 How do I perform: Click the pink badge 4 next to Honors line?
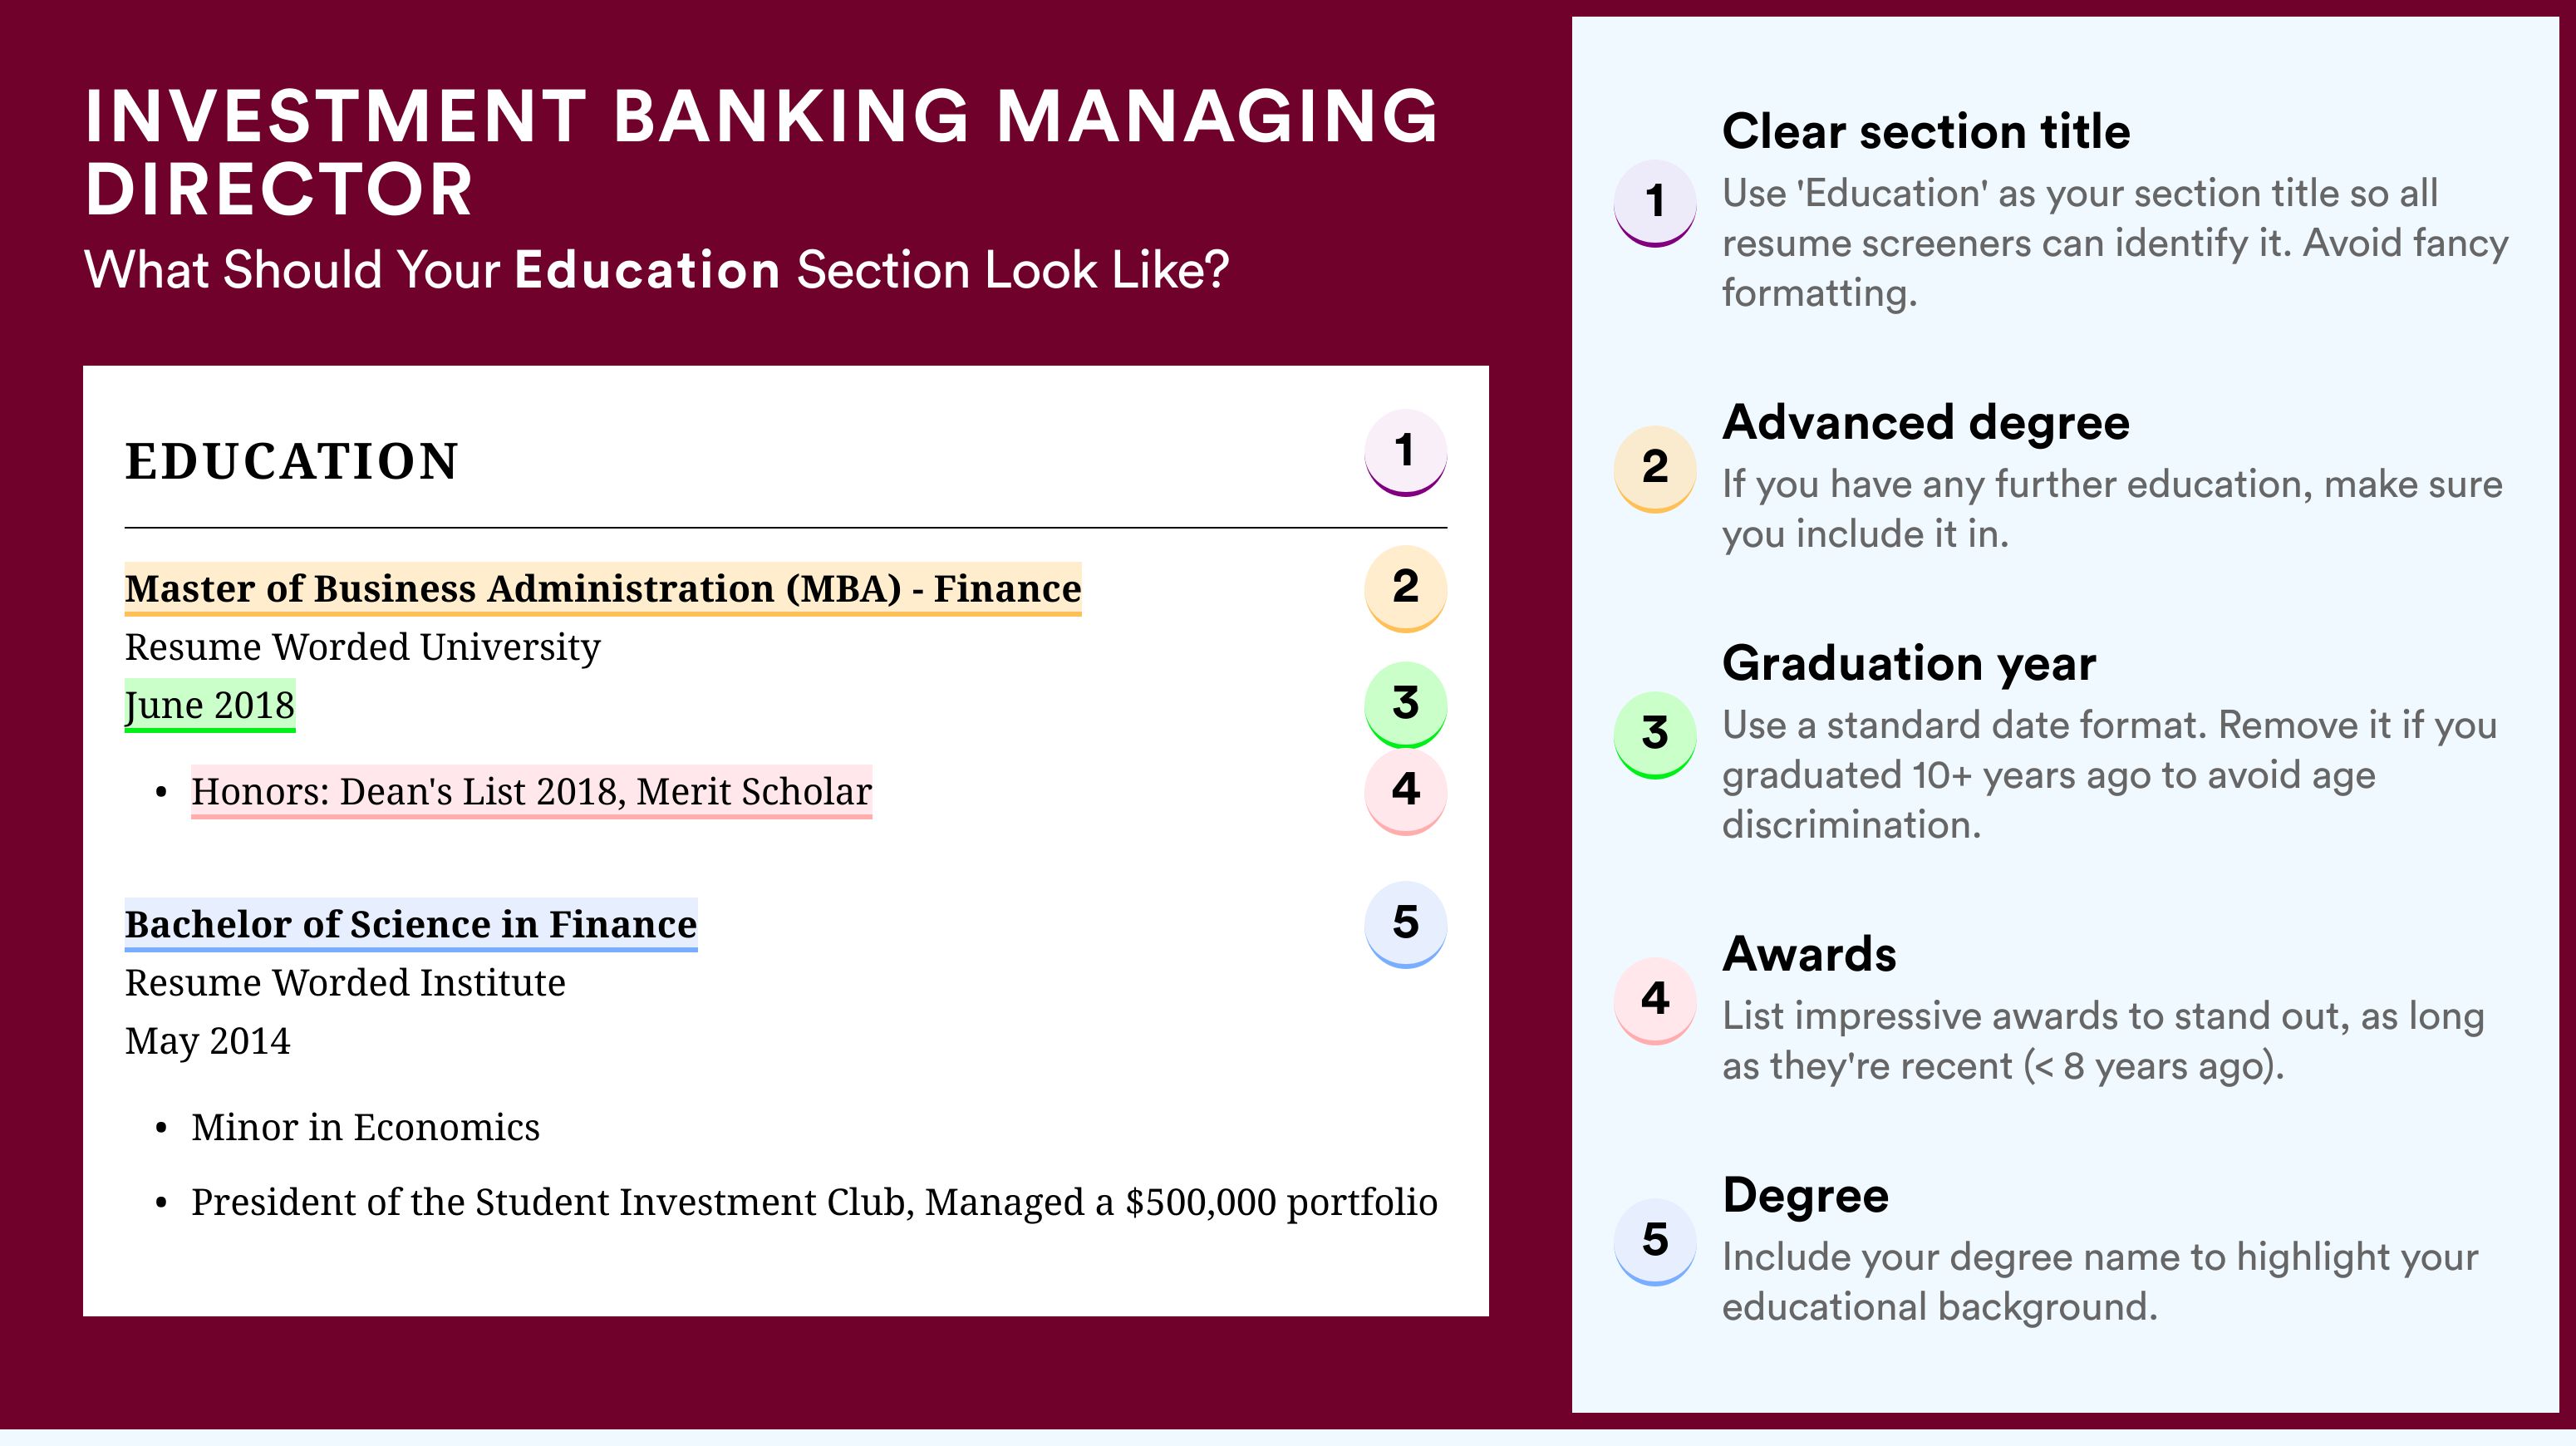[1405, 792]
